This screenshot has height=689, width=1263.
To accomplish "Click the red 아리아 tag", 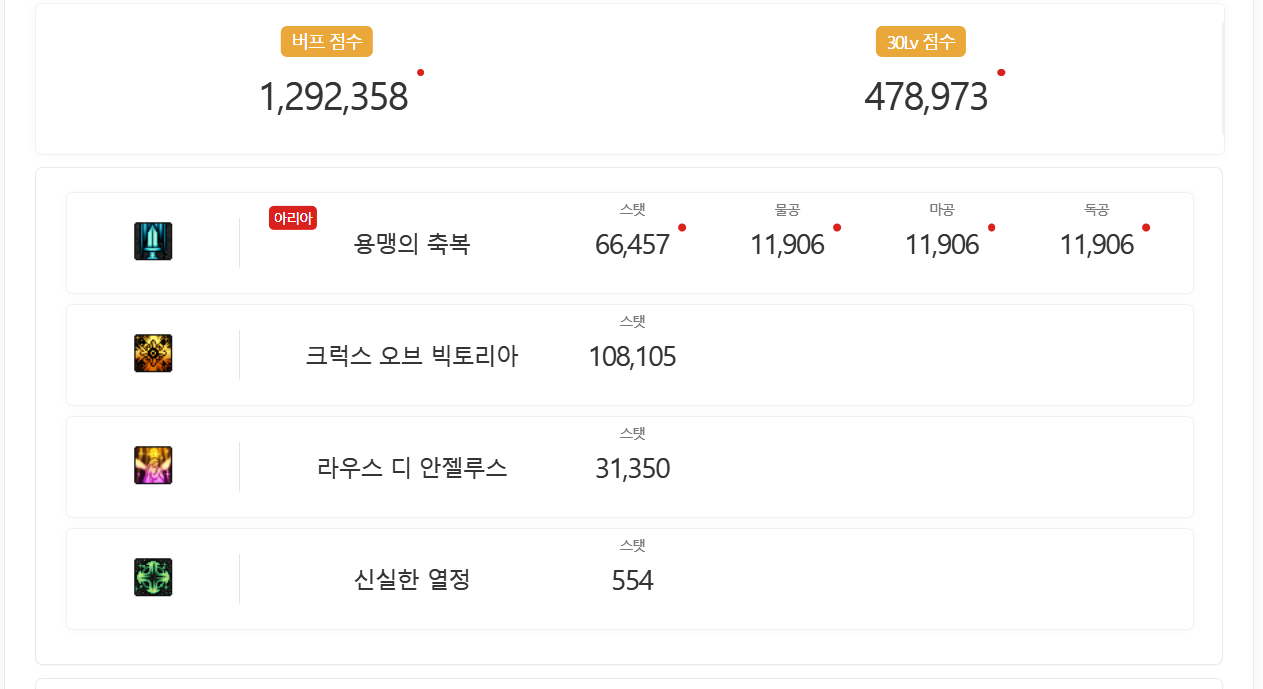I will [293, 218].
